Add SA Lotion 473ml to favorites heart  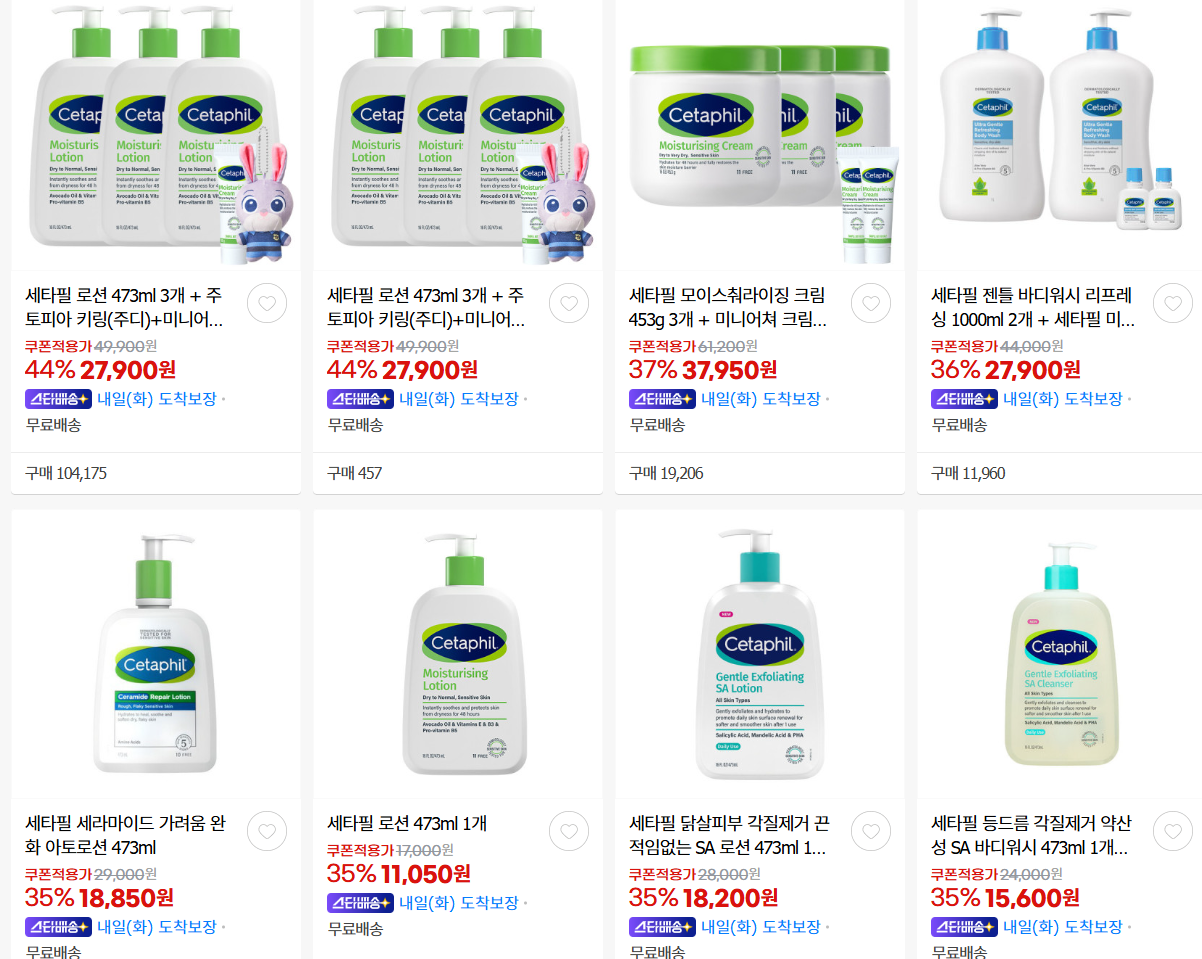click(871, 831)
